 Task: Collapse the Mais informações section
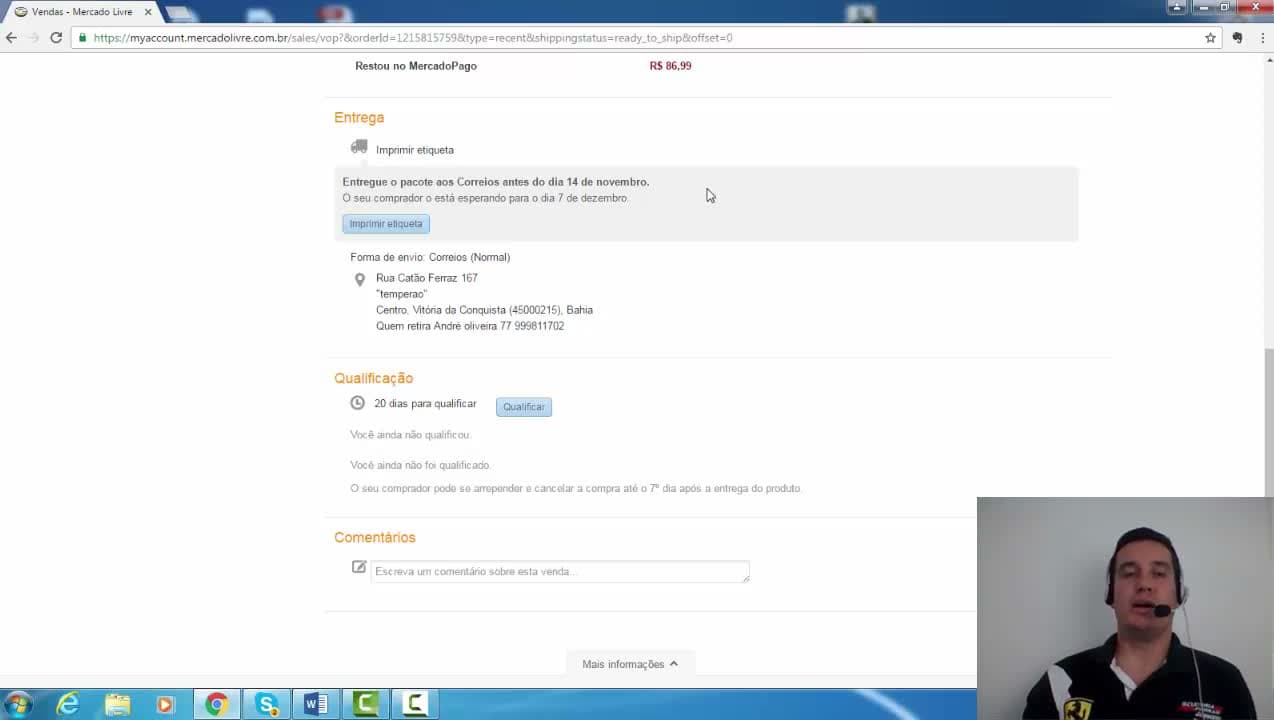(630, 664)
